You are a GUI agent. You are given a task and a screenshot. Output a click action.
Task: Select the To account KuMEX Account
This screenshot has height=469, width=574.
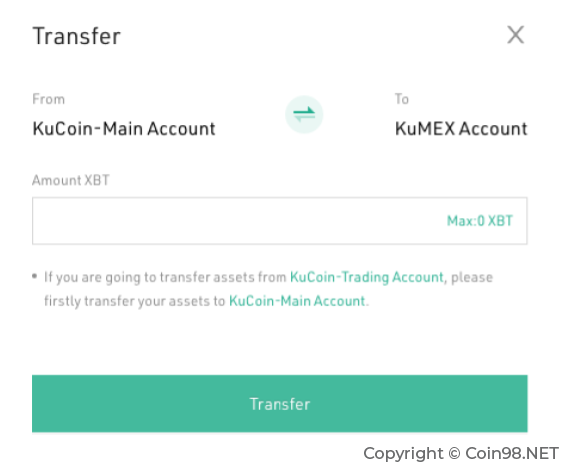tap(461, 129)
